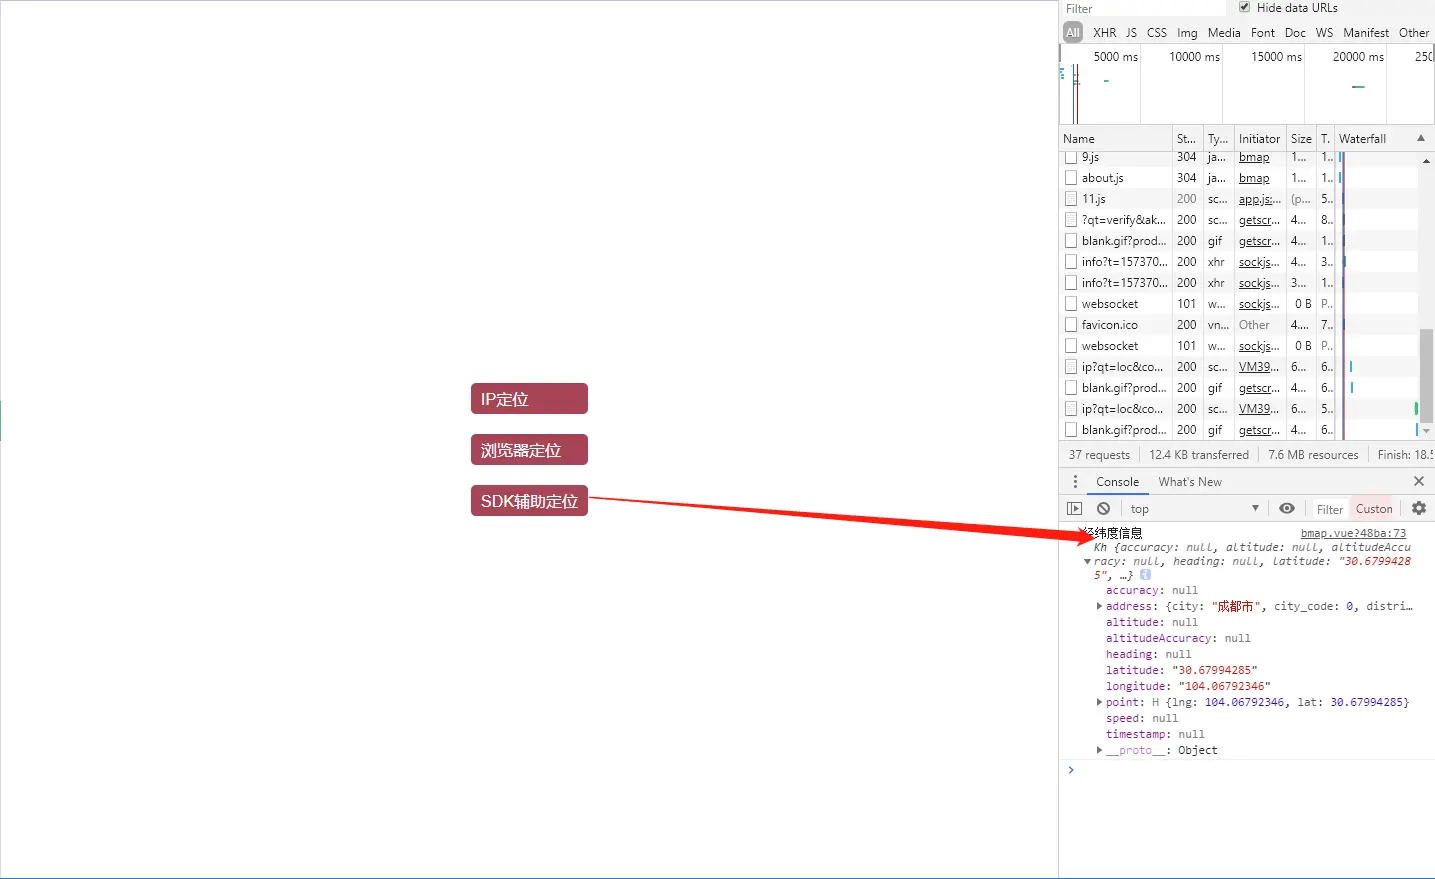Viewport: 1435px width, 879px height.
Task: Create a live expression with eye icon
Action: point(1287,508)
